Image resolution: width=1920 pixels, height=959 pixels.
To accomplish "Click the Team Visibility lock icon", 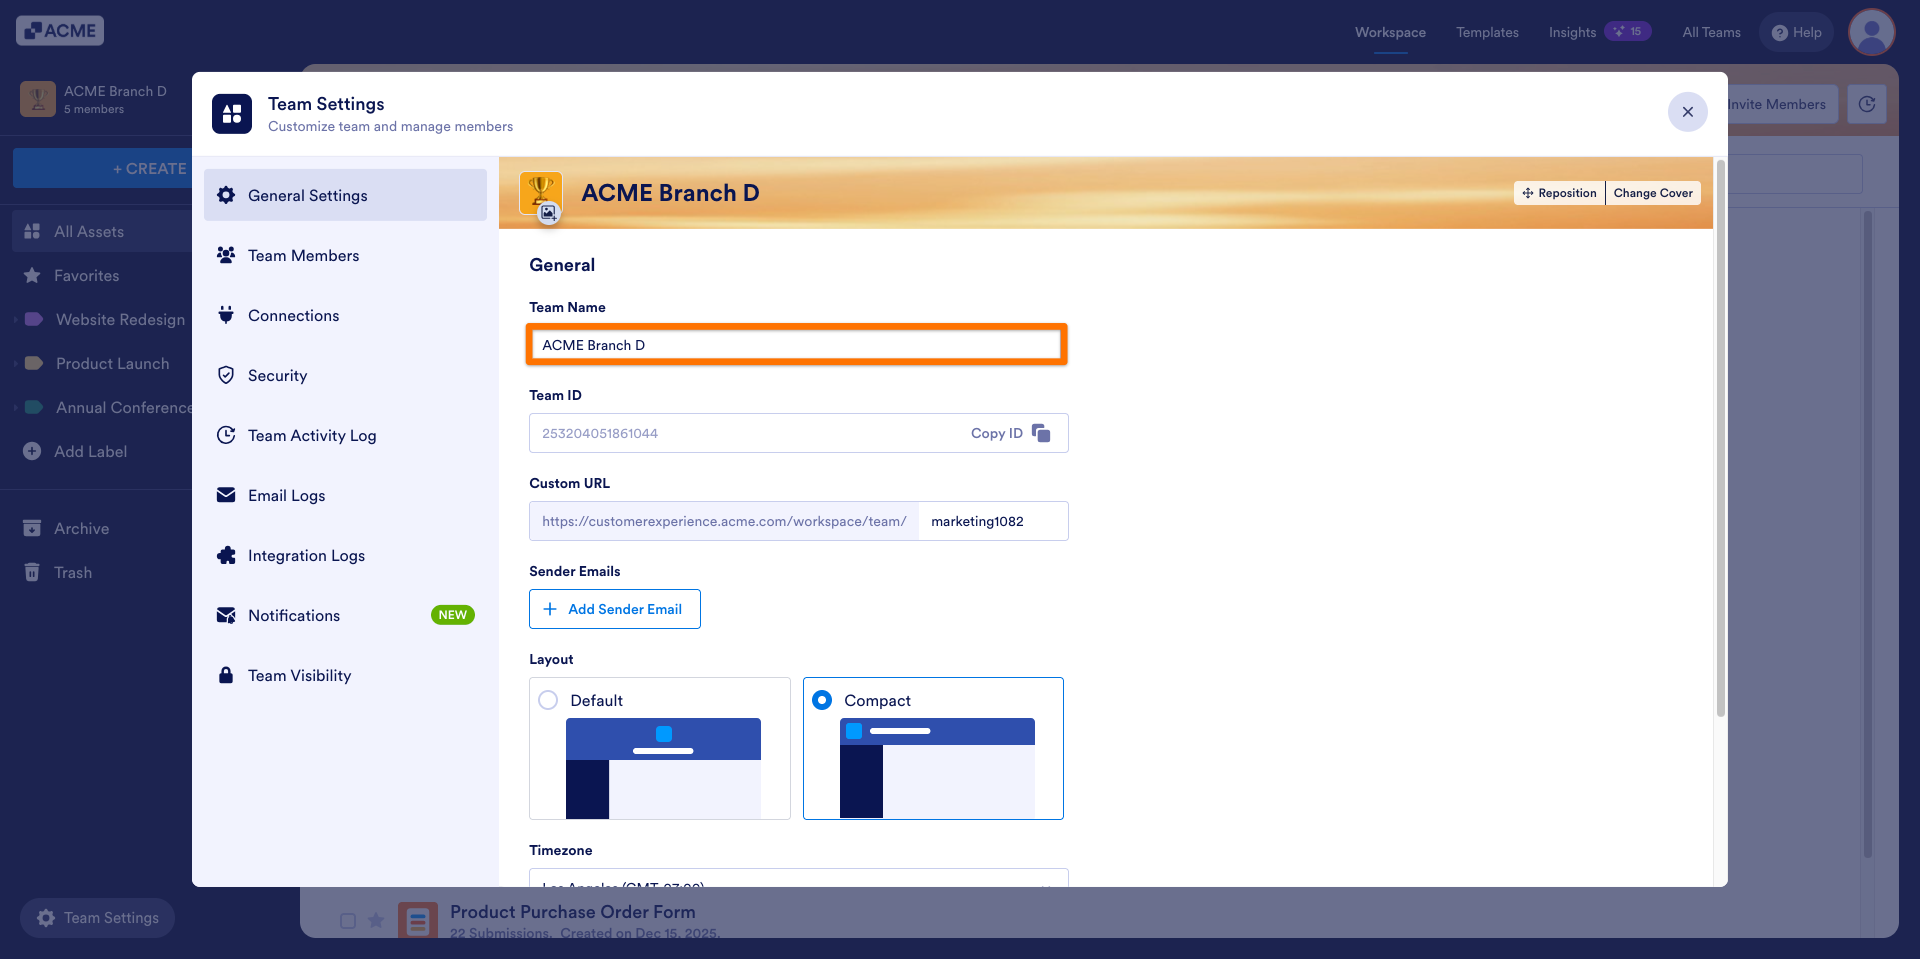I will 226,675.
